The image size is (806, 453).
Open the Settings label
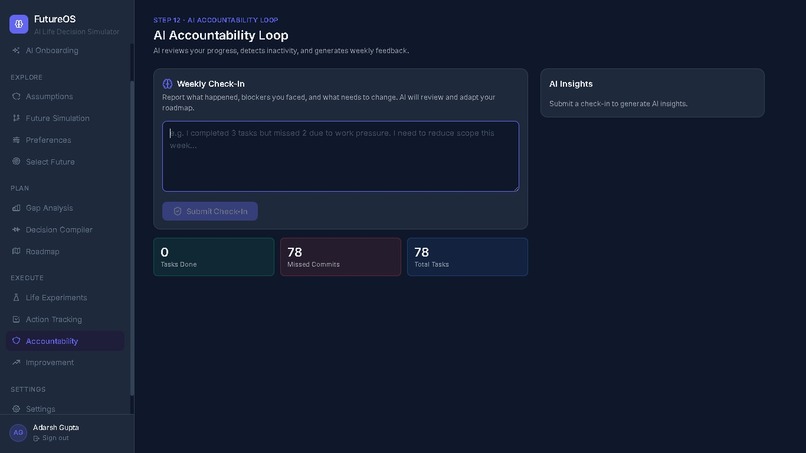click(x=40, y=409)
